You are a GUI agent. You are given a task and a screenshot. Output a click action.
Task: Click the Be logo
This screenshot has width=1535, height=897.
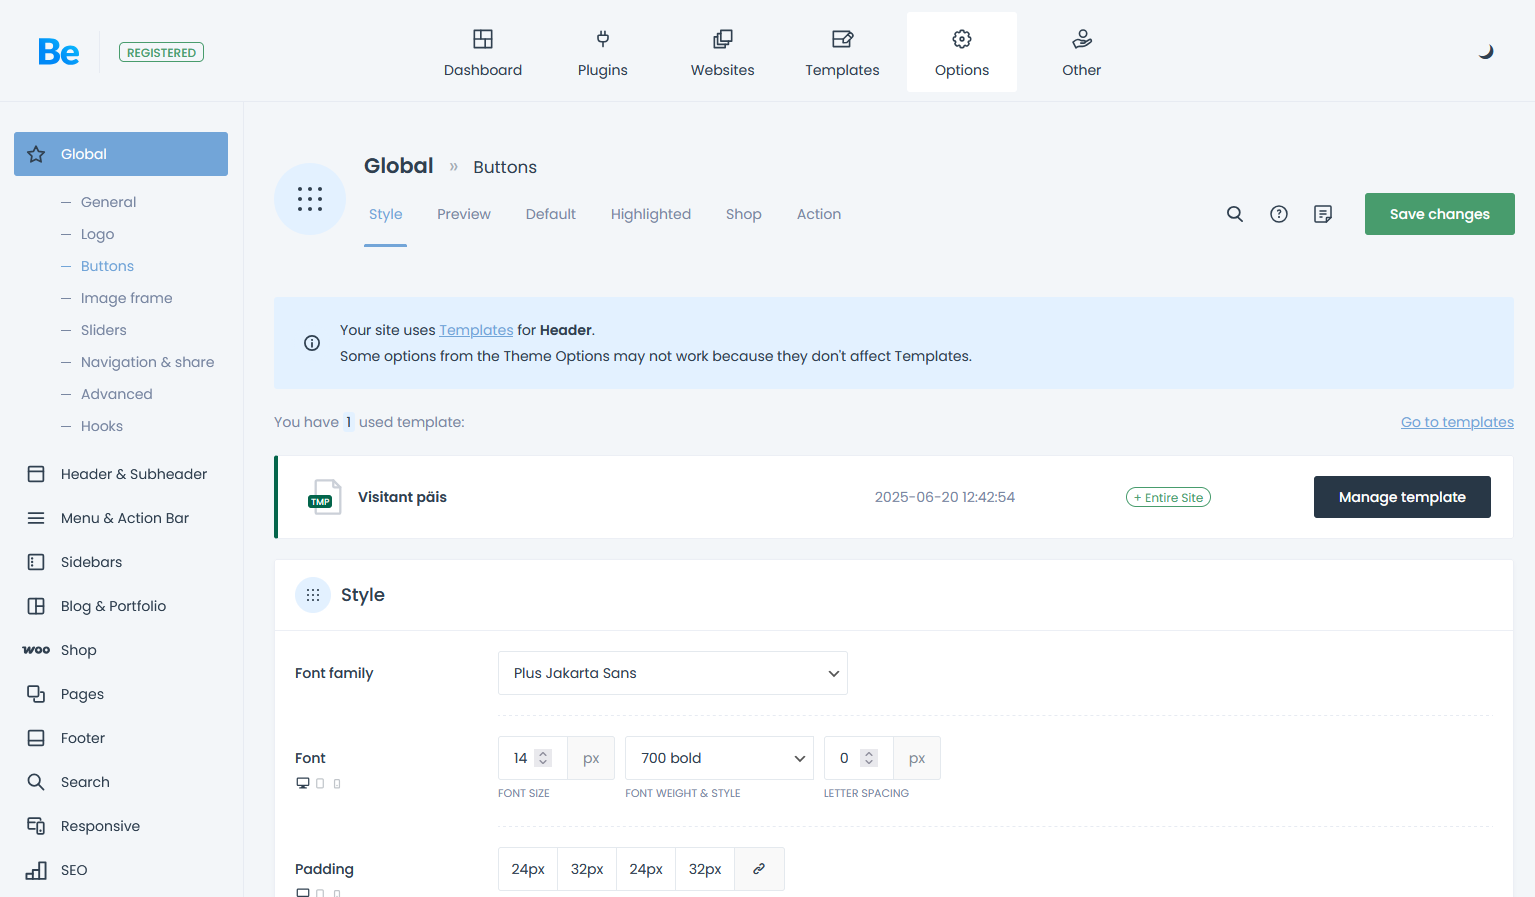coord(58,52)
